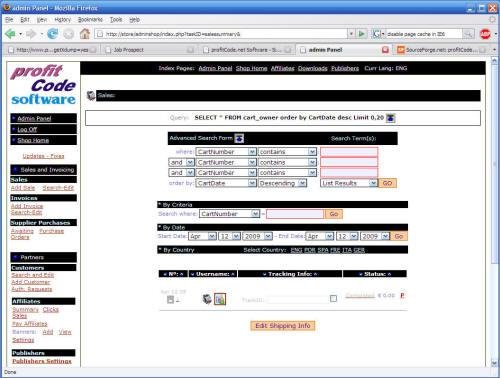Viewport: 500px width, 378px height.
Task: Open the By Criteria CartNumber dropdown
Action: tap(229, 214)
